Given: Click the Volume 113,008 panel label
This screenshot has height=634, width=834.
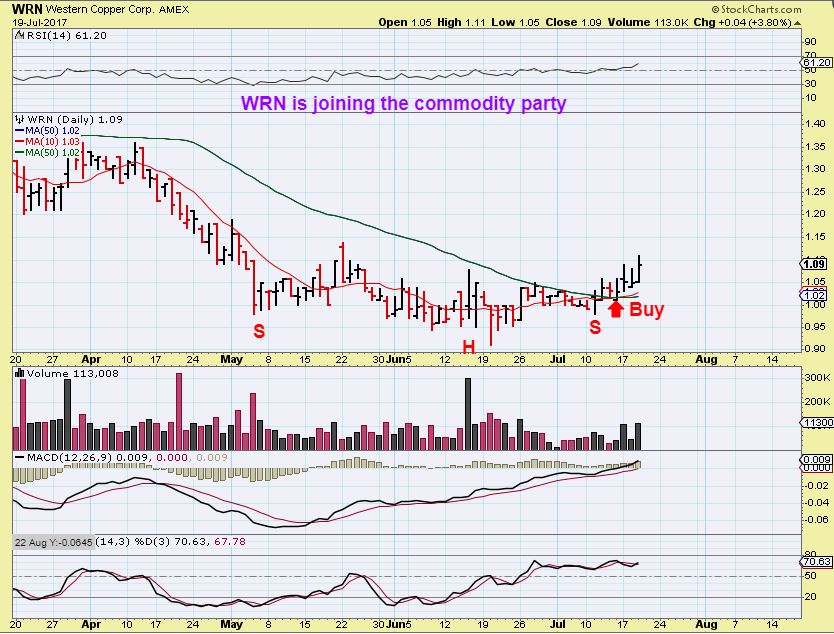Looking at the screenshot, I should 72,373.
